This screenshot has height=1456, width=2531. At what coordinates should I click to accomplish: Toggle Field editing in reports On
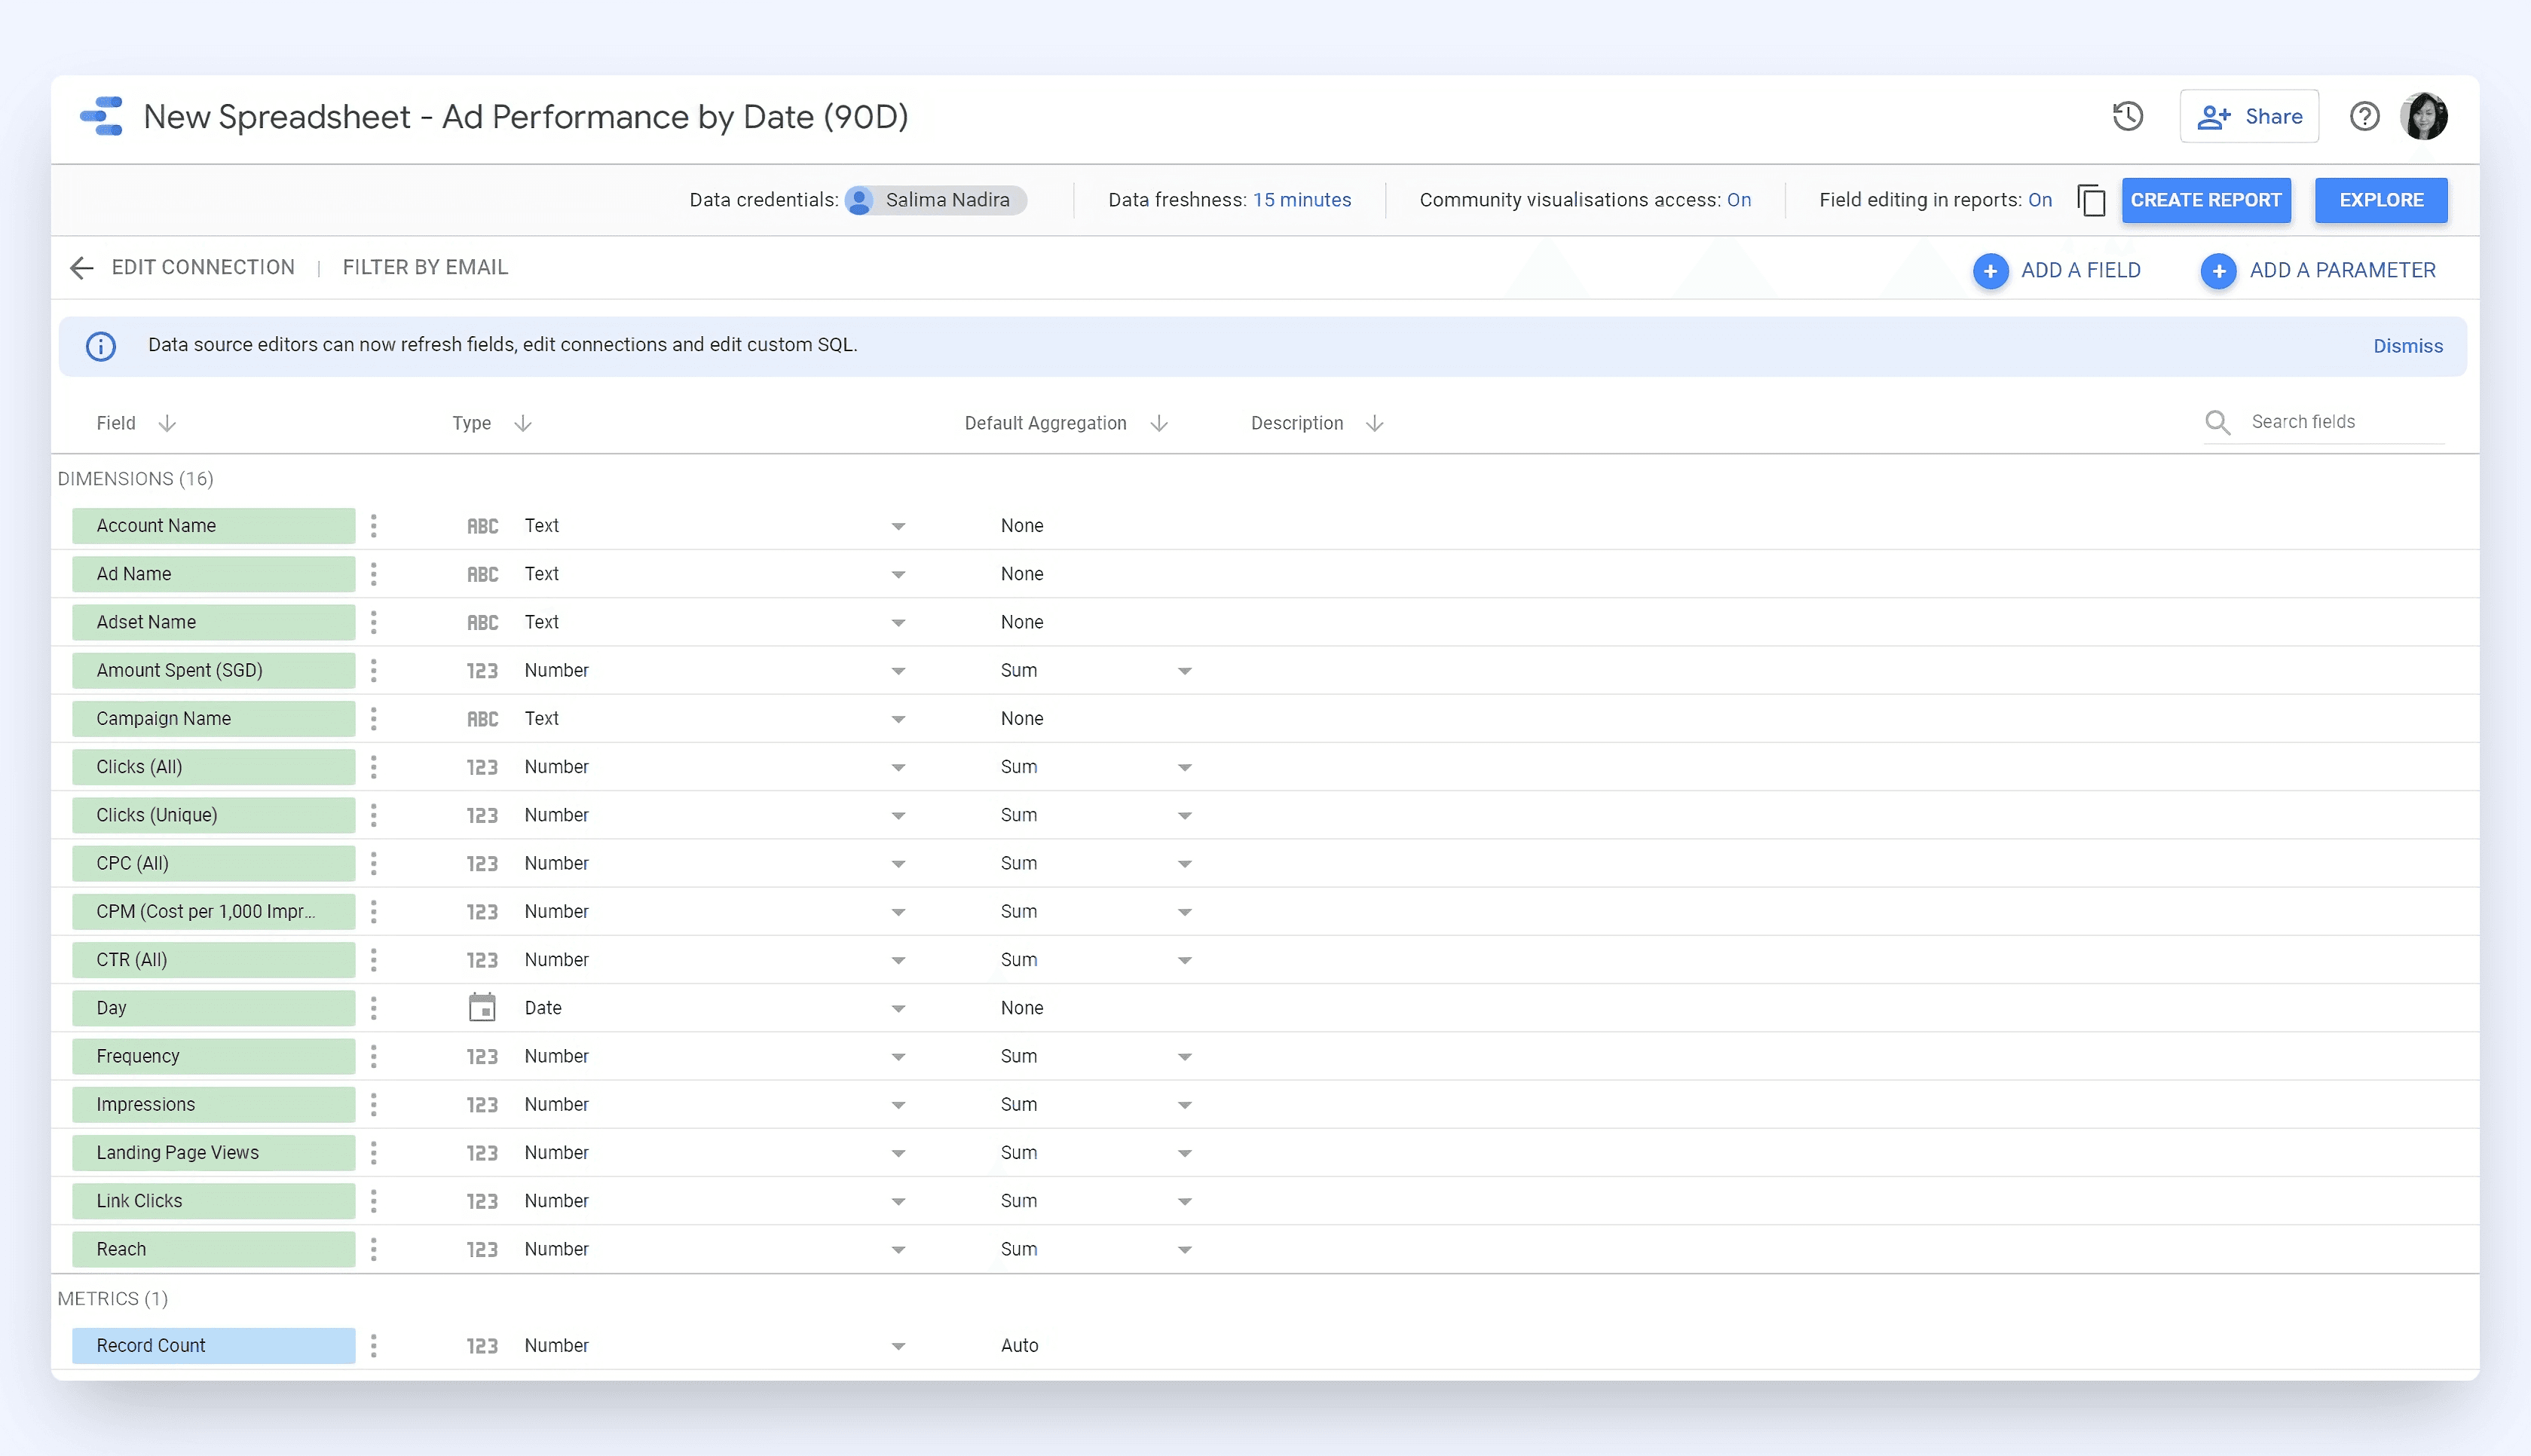(x=2040, y=200)
